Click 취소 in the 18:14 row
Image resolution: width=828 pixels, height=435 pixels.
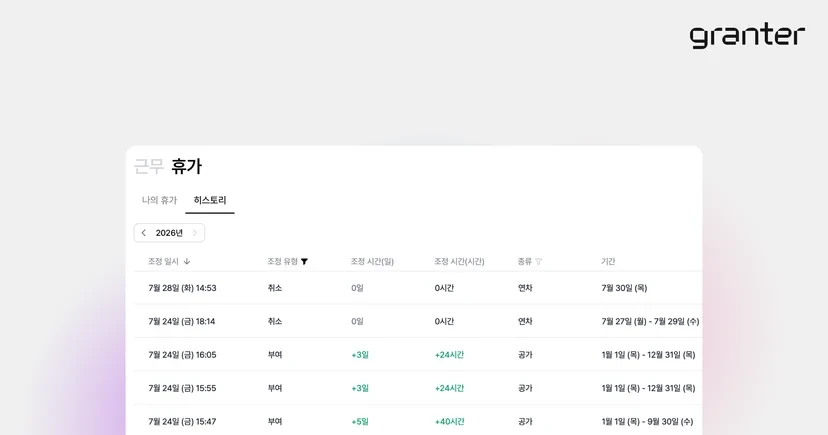[275, 321]
